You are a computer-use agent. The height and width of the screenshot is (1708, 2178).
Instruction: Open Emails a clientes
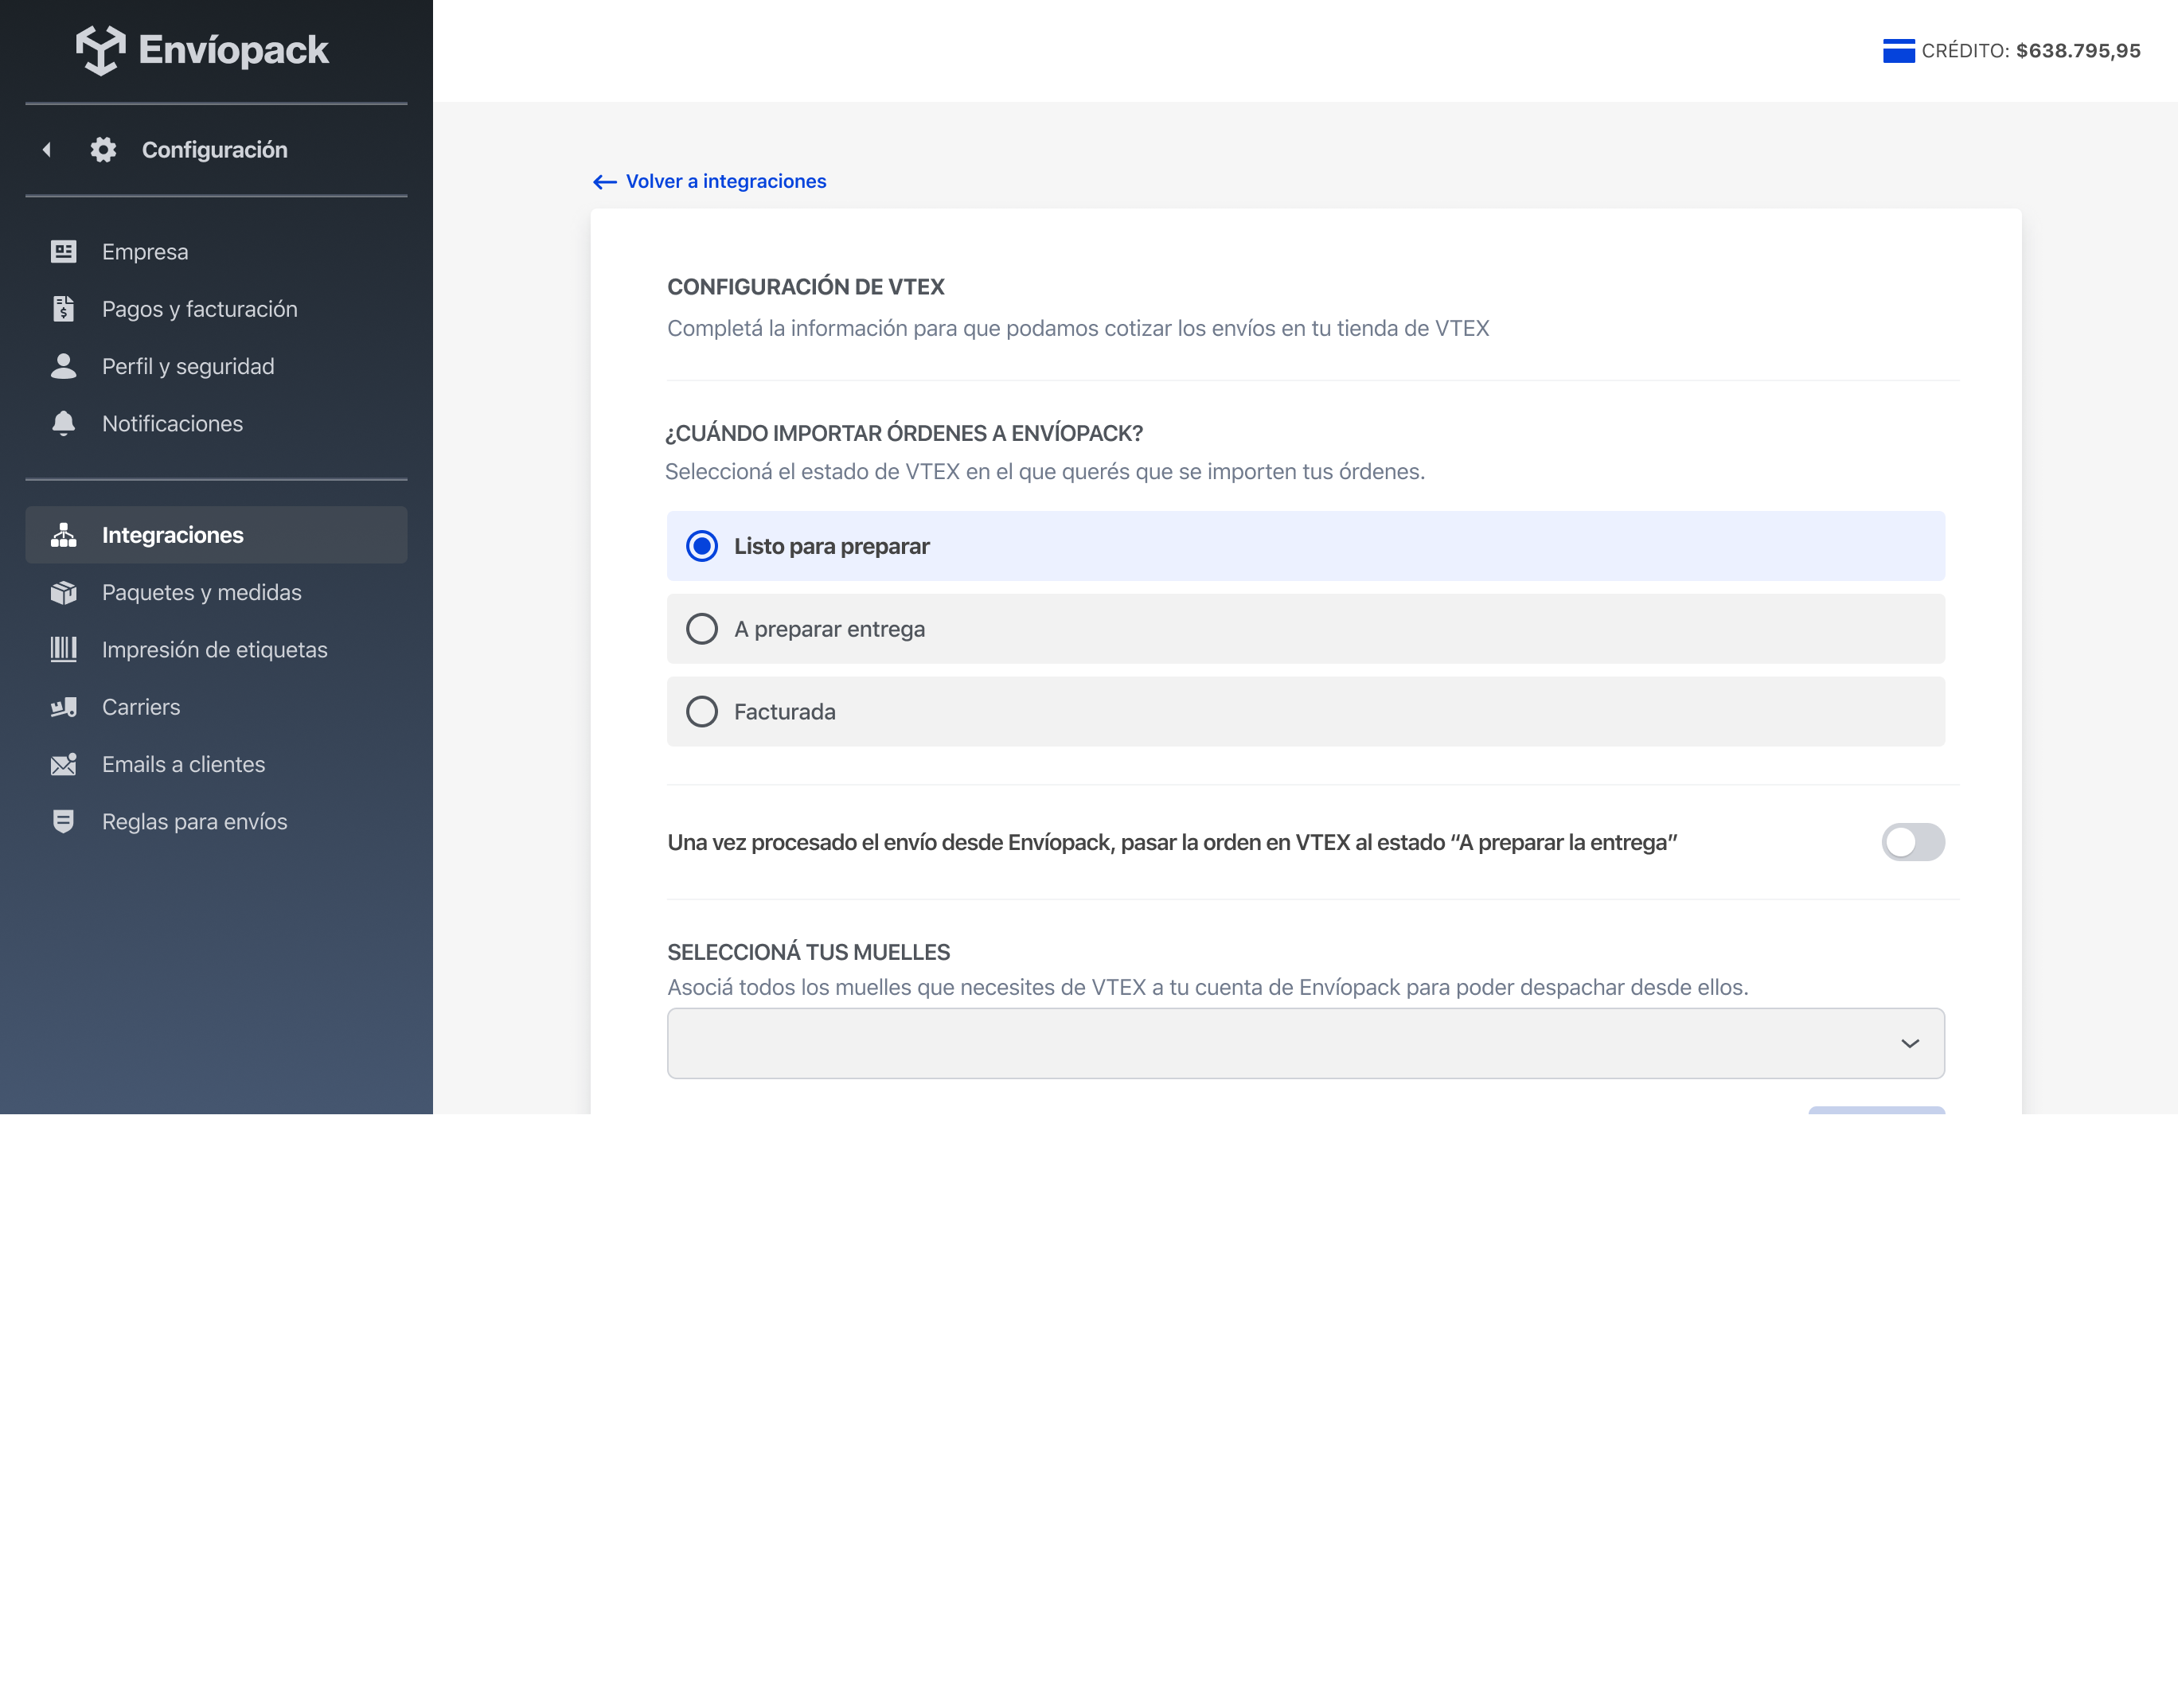tap(216, 765)
